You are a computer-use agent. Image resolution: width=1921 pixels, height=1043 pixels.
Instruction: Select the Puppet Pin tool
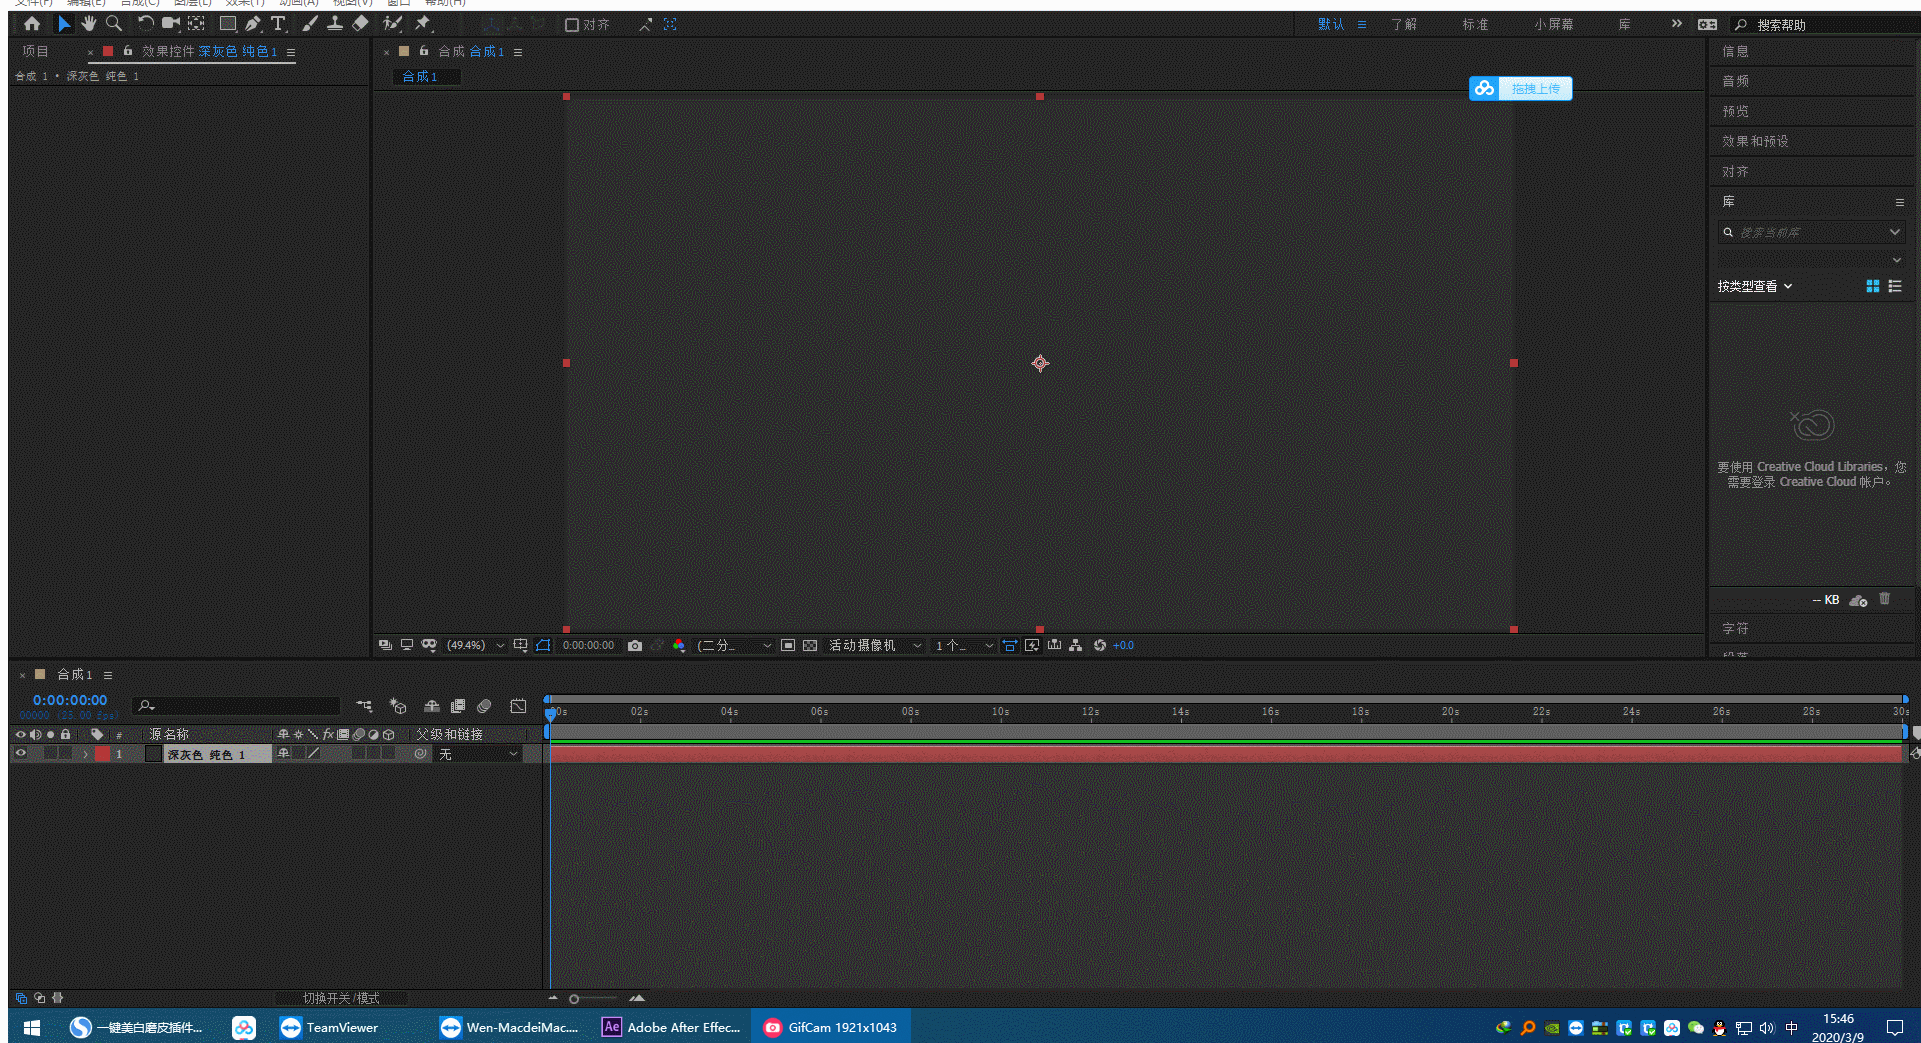[423, 24]
